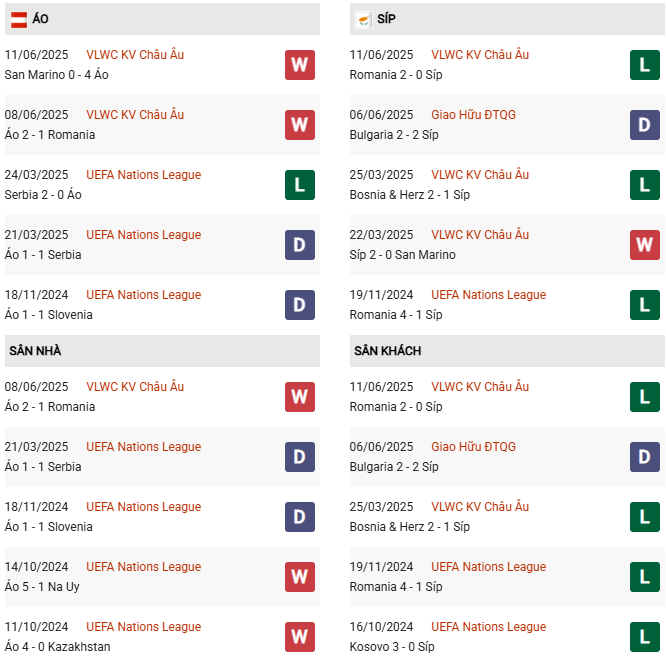Click W badge for Áo 4 - 0 Kazakhstan
The height and width of the screenshot is (660, 666).
[299, 637]
